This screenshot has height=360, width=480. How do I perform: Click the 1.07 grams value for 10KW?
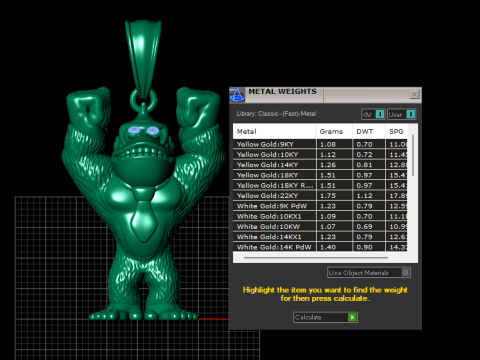click(x=328, y=227)
